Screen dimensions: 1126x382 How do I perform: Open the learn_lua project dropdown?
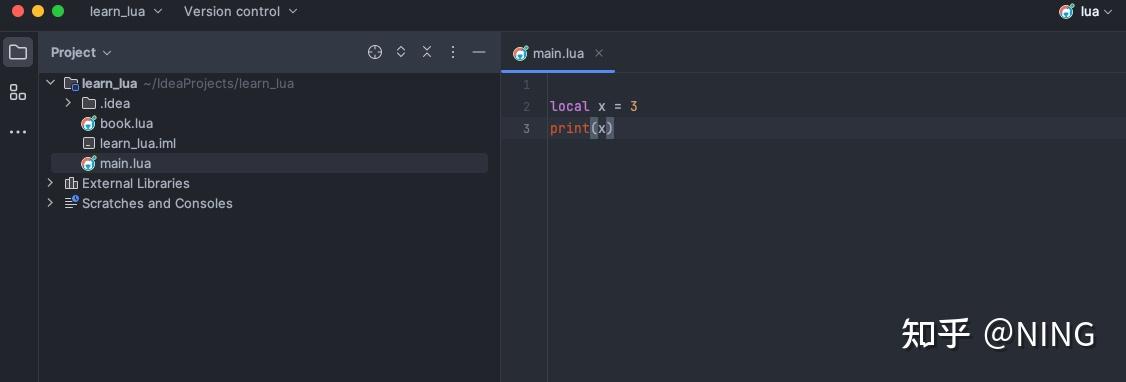pyautogui.click(x=126, y=11)
